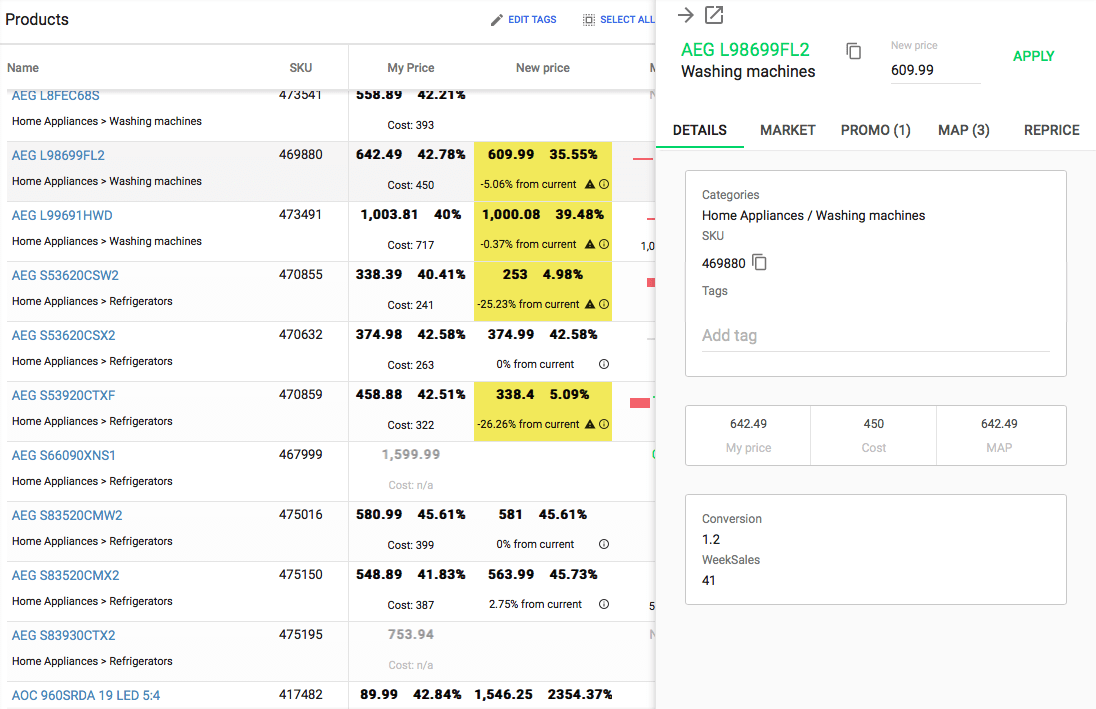
Task: Copy the AEG L98699FL2 name in details panel
Action: point(853,51)
